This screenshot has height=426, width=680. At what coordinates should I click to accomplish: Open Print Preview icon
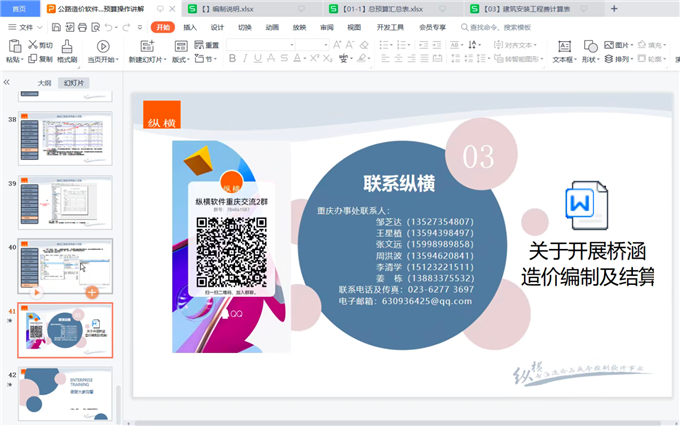pos(95,27)
